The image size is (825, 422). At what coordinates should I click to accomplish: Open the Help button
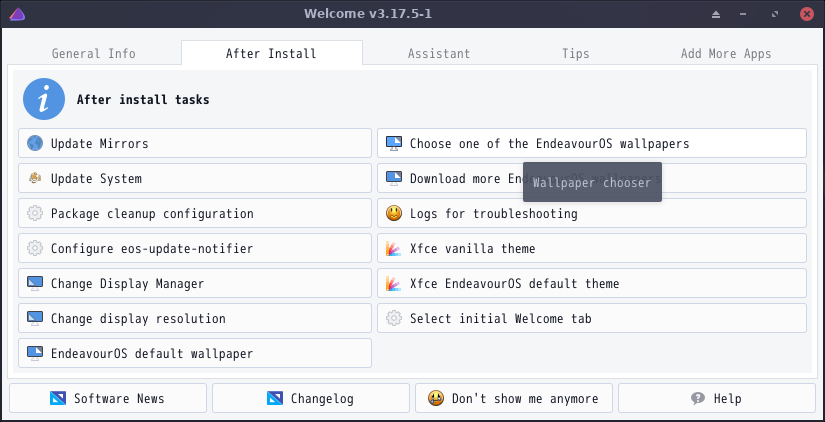(x=717, y=398)
